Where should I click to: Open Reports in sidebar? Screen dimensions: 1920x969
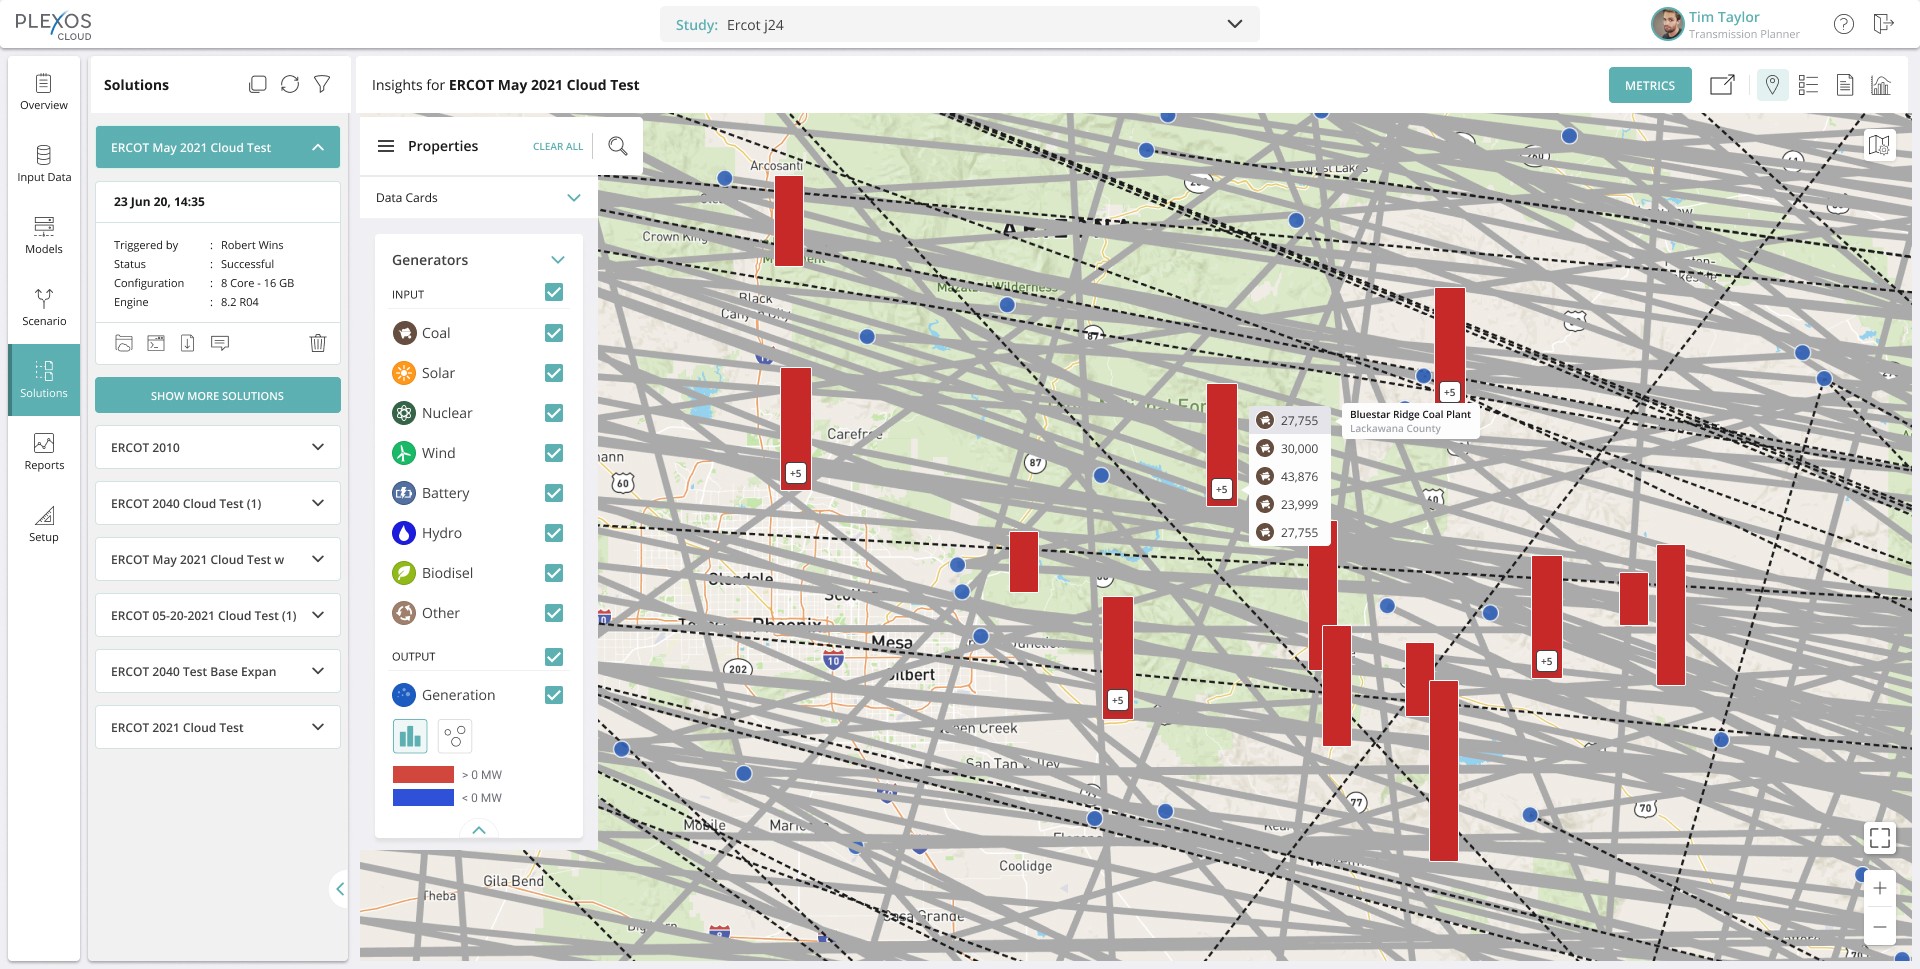(44, 452)
